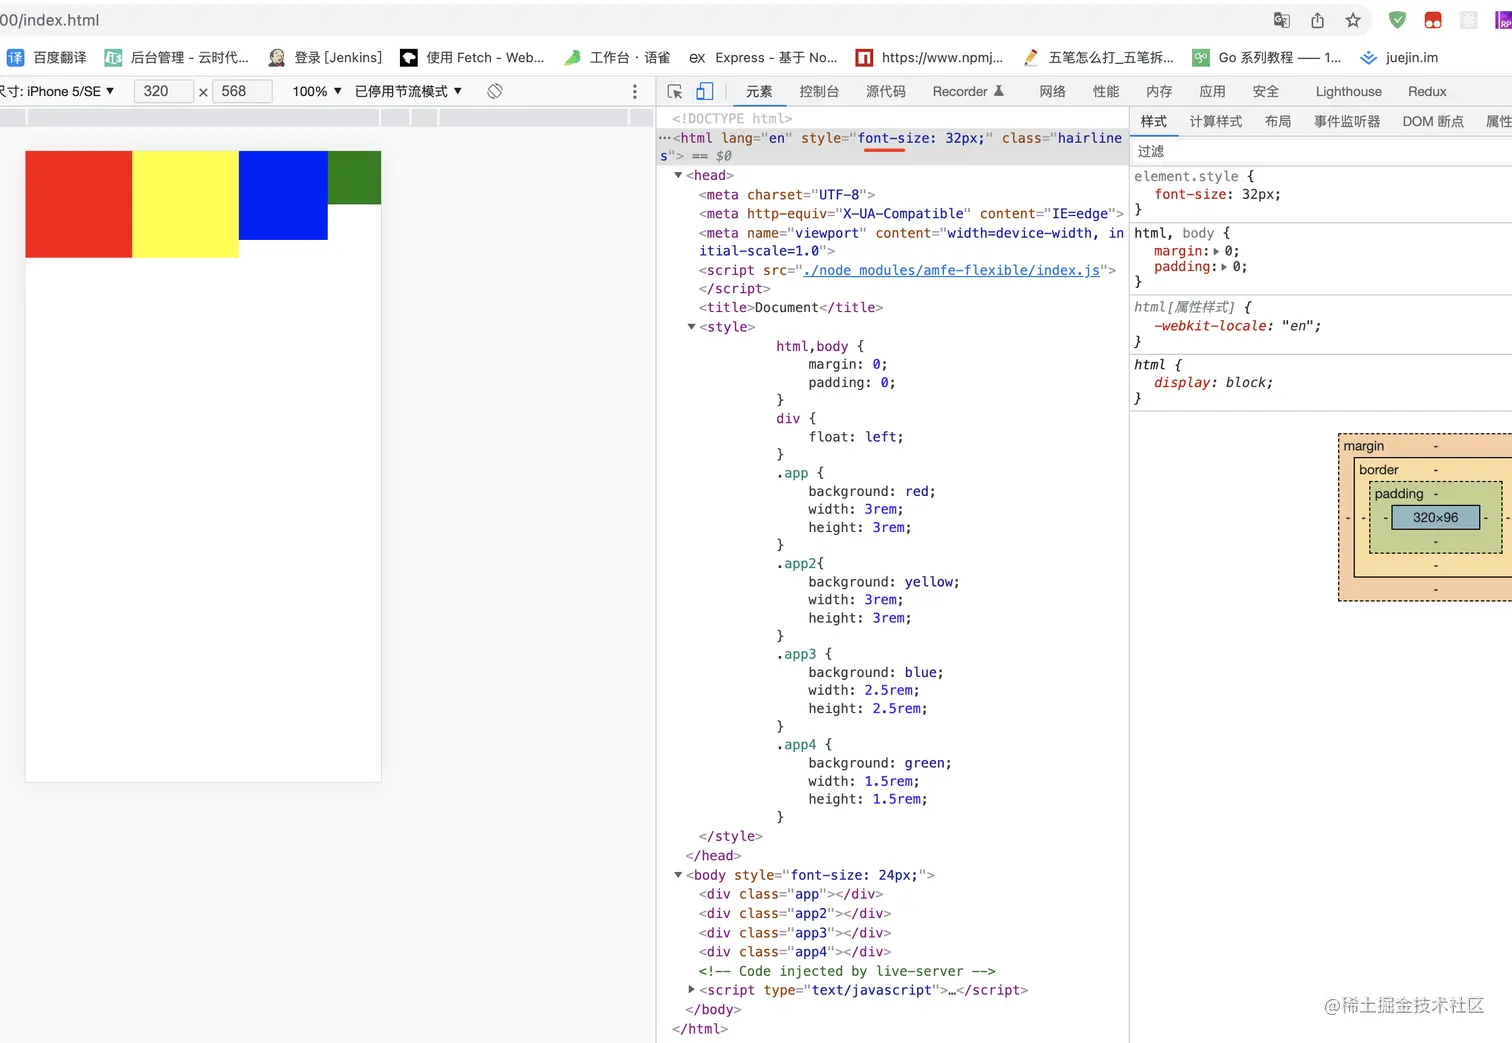Switch to the 控制台 tab
This screenshot has width=1512, height=1043.
click(819, 91)
